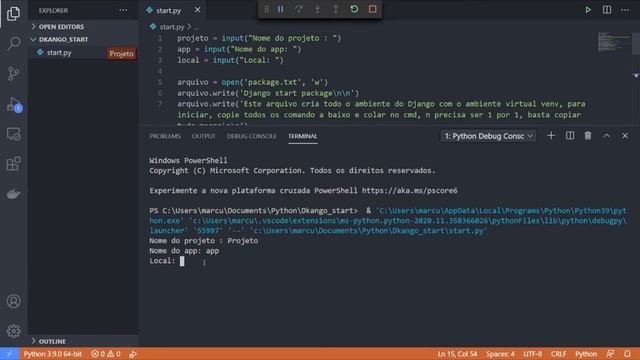This screenshot has height=360, width=640.
Task: Expand the Open Editors section
Action: 83,27
